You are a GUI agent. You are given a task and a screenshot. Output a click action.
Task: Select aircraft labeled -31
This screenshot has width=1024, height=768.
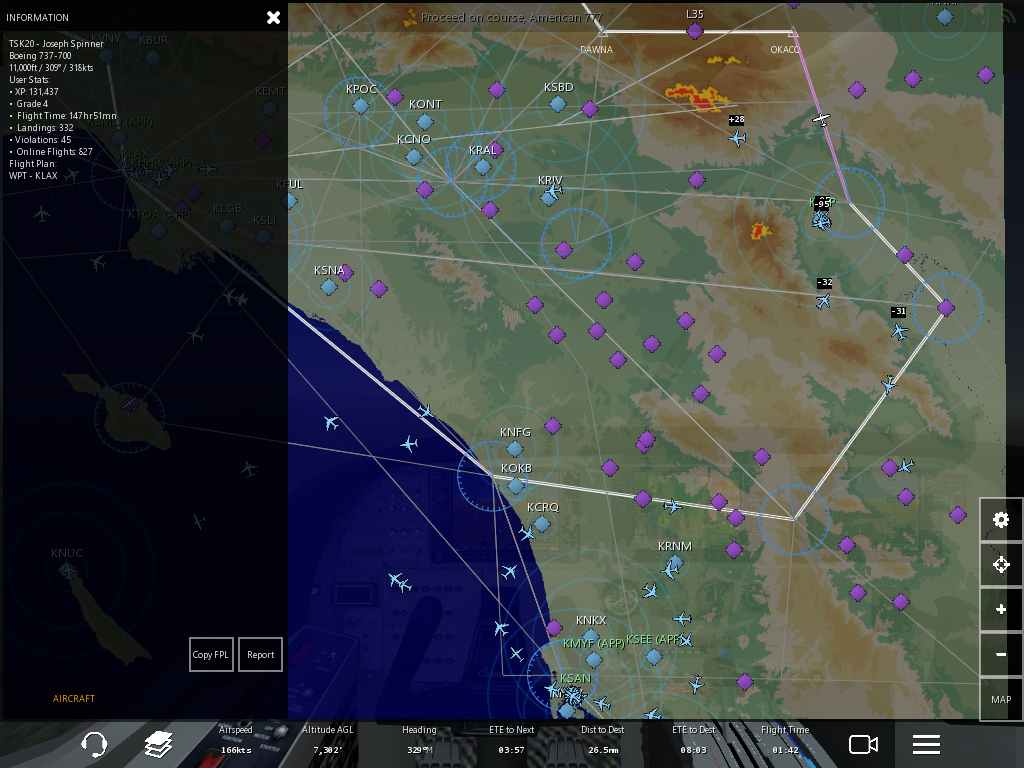point(900,332)
